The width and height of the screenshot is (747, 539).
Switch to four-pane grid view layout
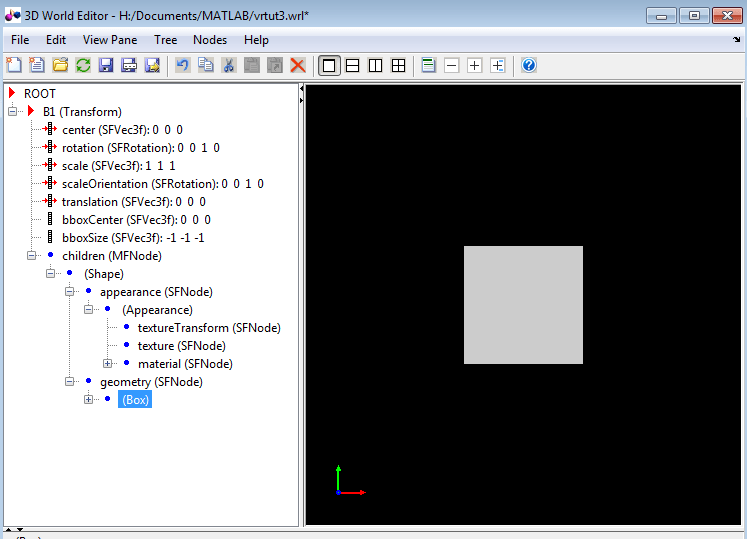click(398, 65)
